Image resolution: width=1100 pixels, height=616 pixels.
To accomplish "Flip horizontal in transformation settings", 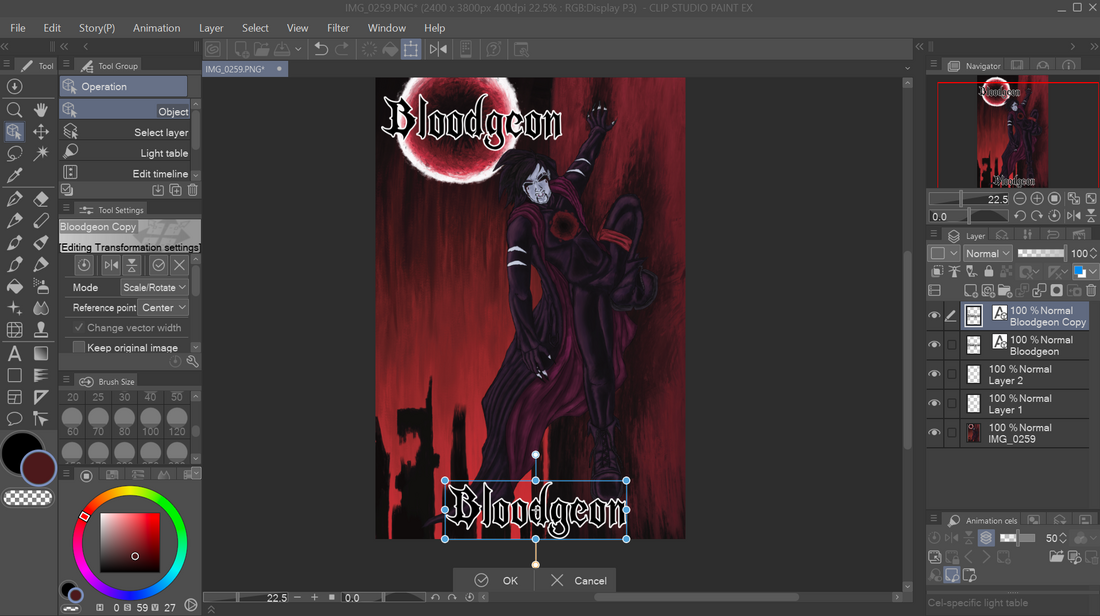I will 111,265.
